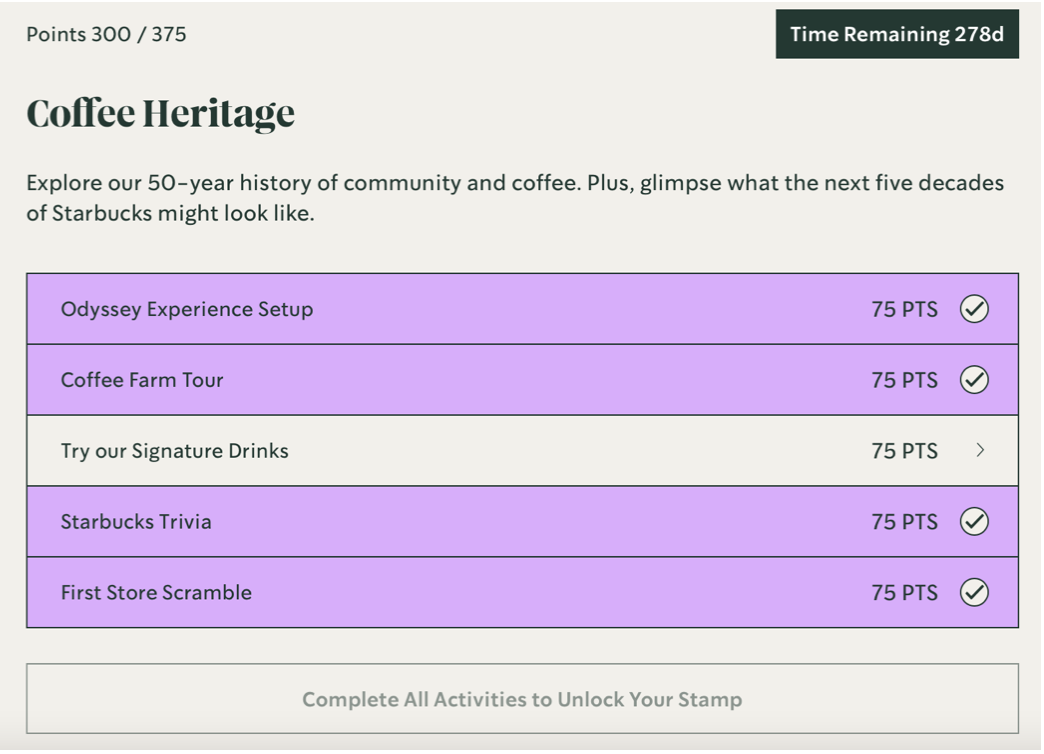Click the First Store Scramble checkmark icon

(x=974, y=593)
